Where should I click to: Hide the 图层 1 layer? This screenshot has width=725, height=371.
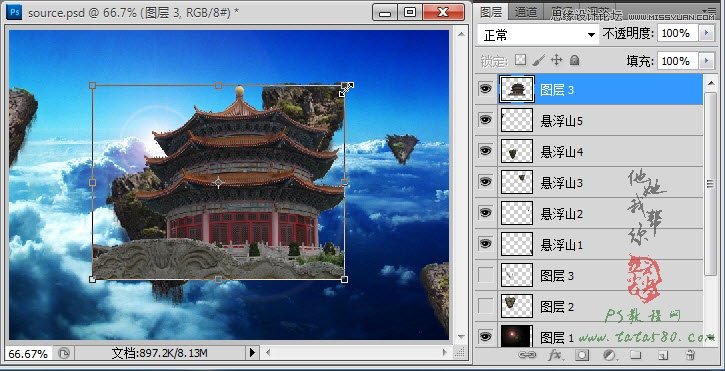(485, 337)
